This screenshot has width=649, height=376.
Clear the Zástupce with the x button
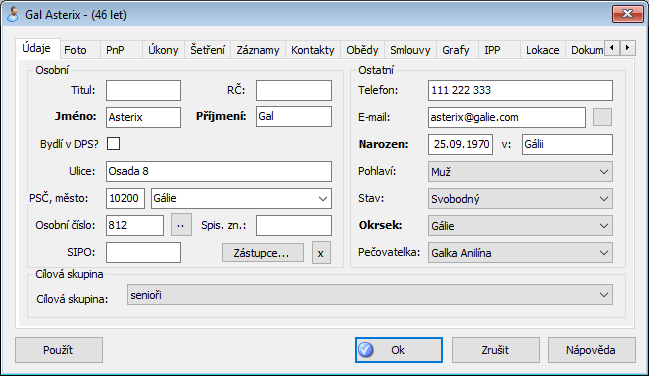point(321,253)
